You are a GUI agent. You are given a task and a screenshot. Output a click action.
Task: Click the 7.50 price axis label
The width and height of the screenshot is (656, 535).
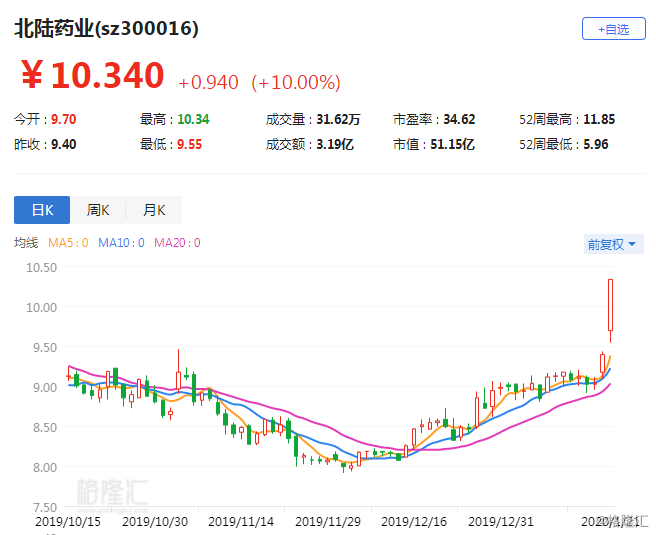(45, 507)
